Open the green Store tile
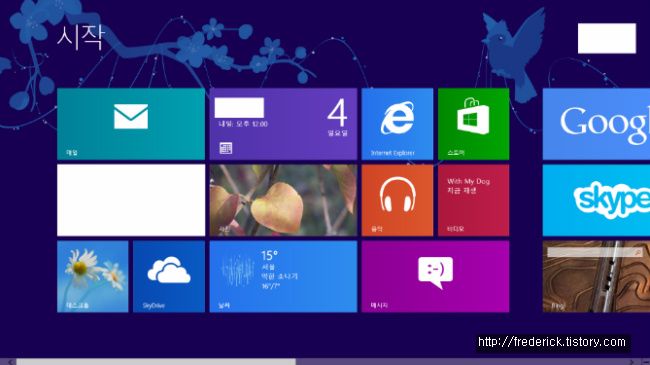The width and height of the screenshot is (650, 365). pyautogui.click(x=473, y=124)
